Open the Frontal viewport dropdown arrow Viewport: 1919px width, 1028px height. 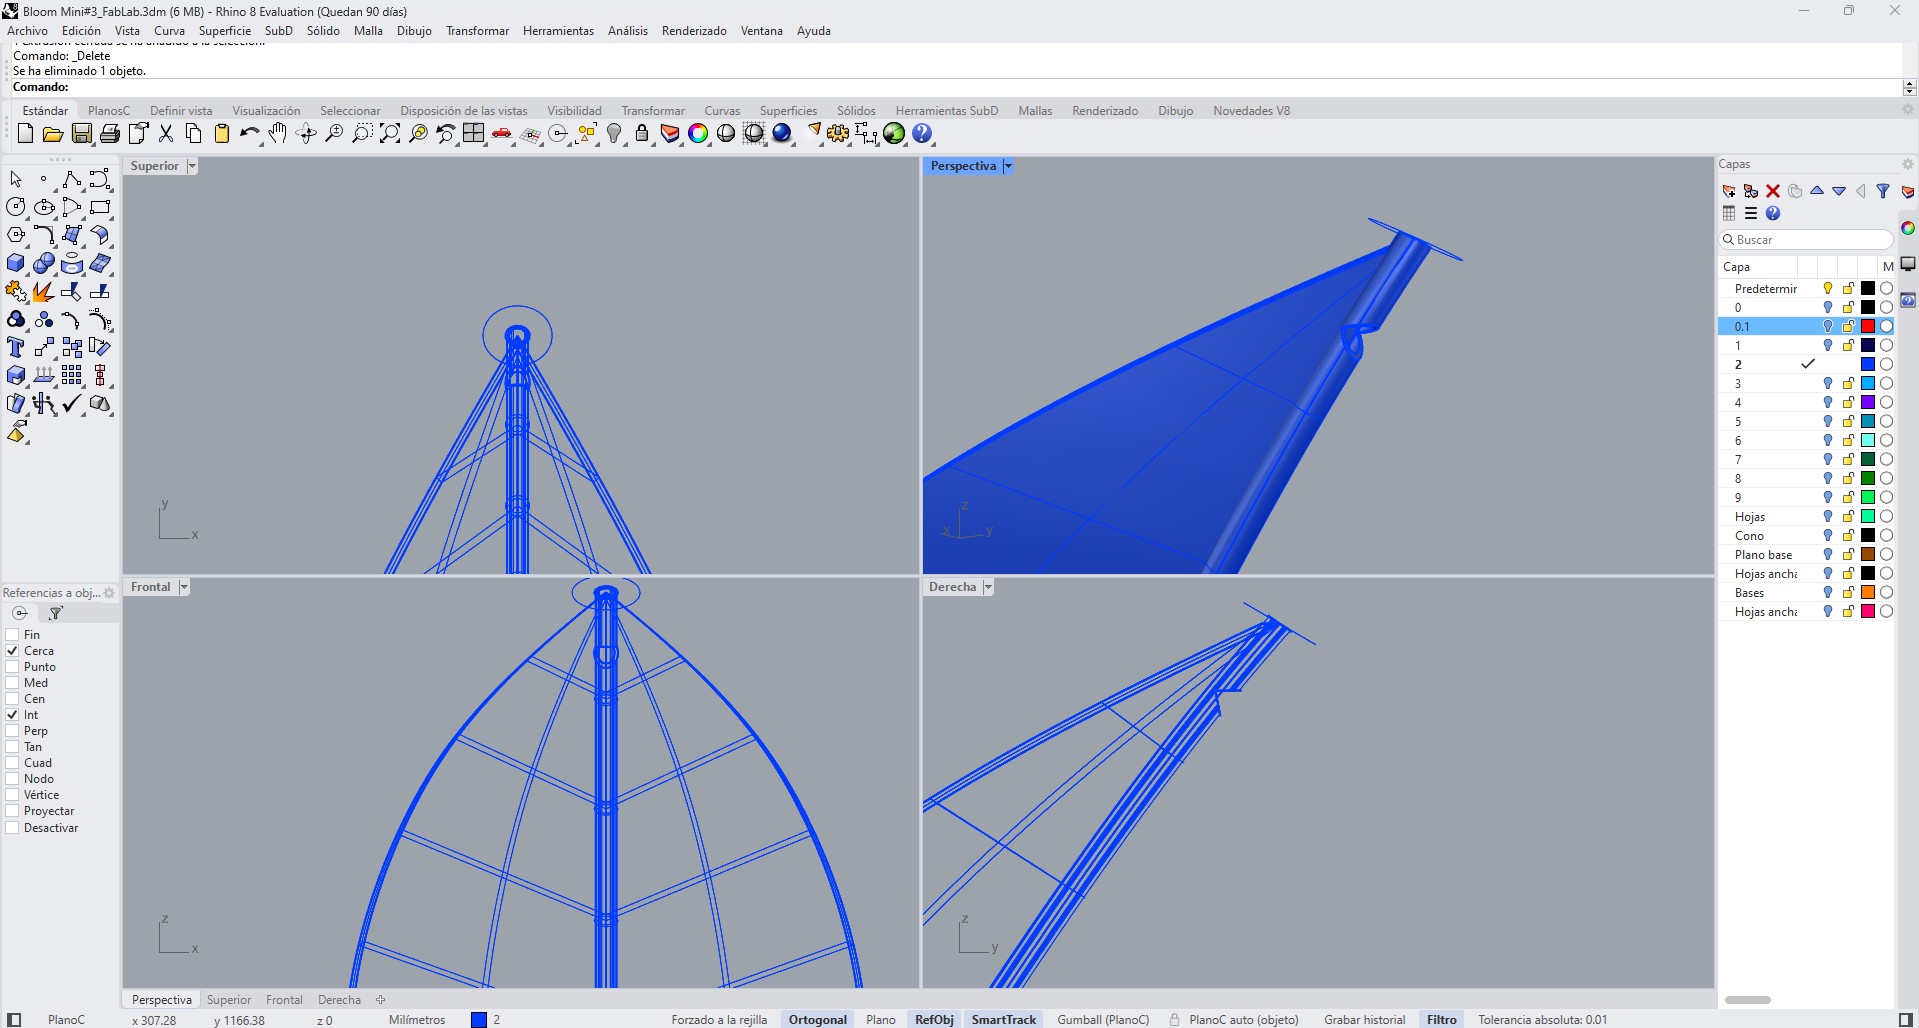[x=184, y=587]
